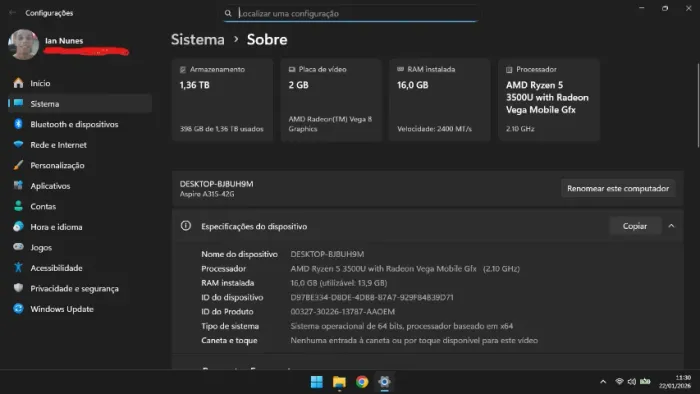Click Ian Nunes profile picture
The width and height of the screenshot is (700, 394).
tap(24, 44)
